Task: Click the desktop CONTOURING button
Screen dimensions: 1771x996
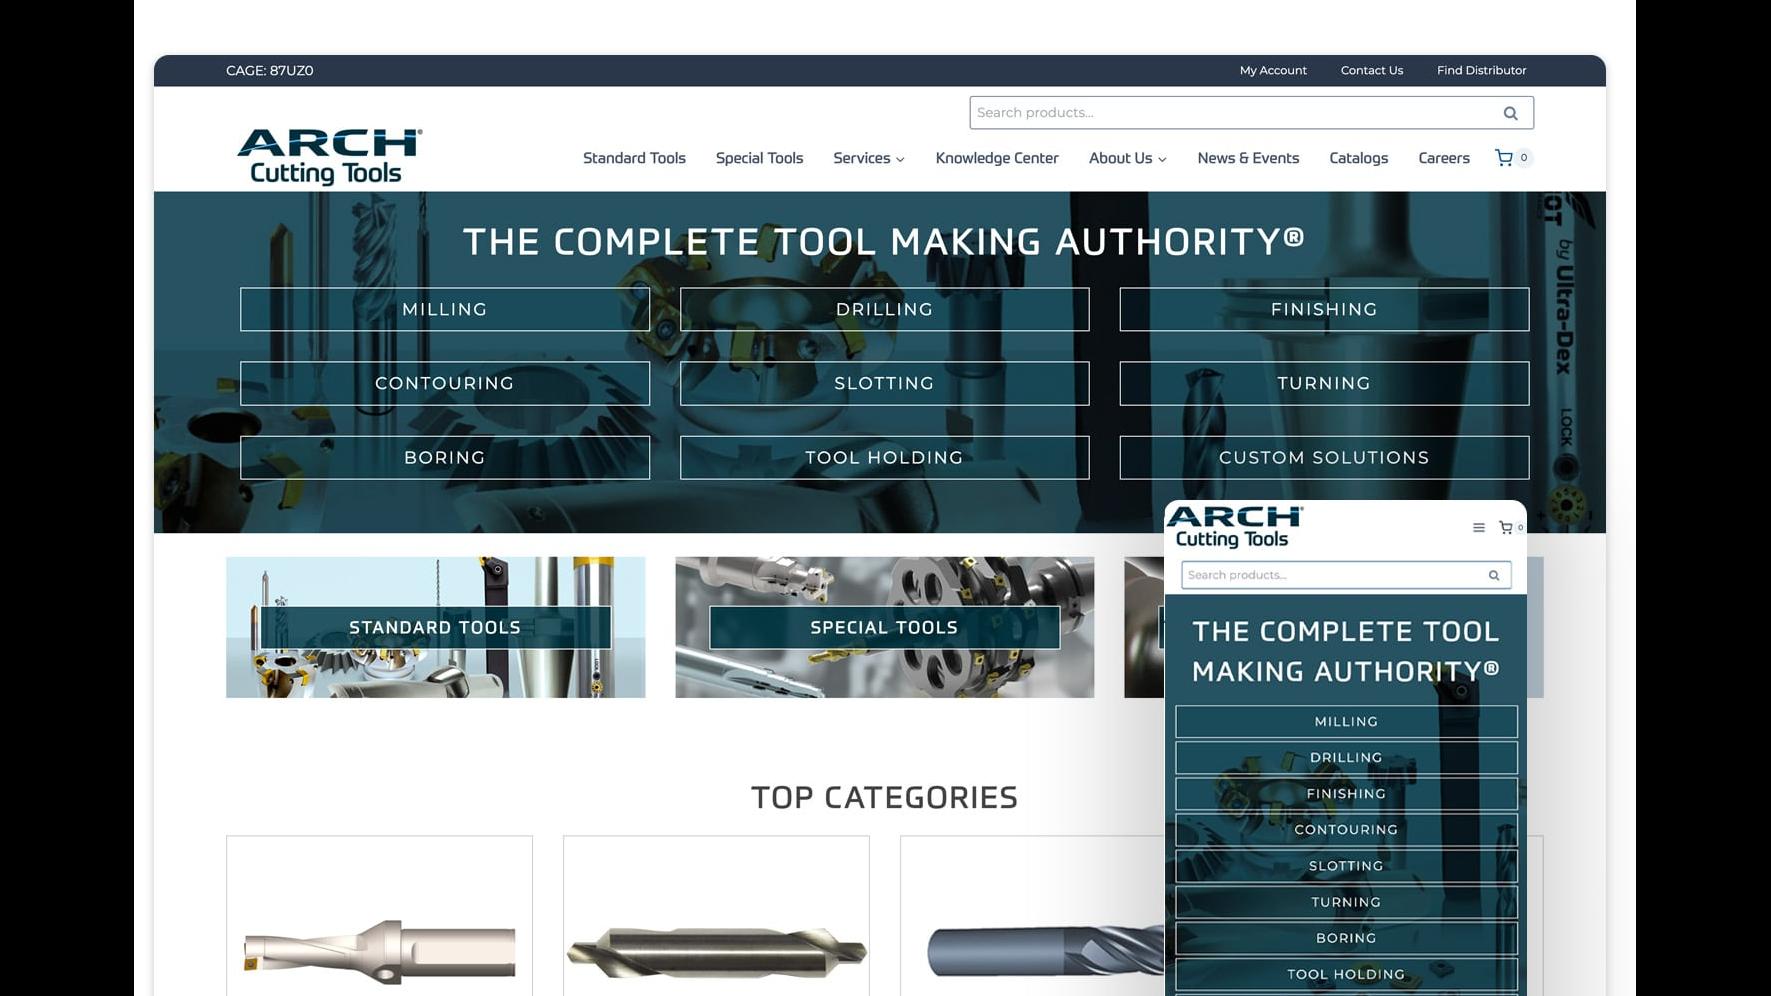Action: tap(444, 384)
